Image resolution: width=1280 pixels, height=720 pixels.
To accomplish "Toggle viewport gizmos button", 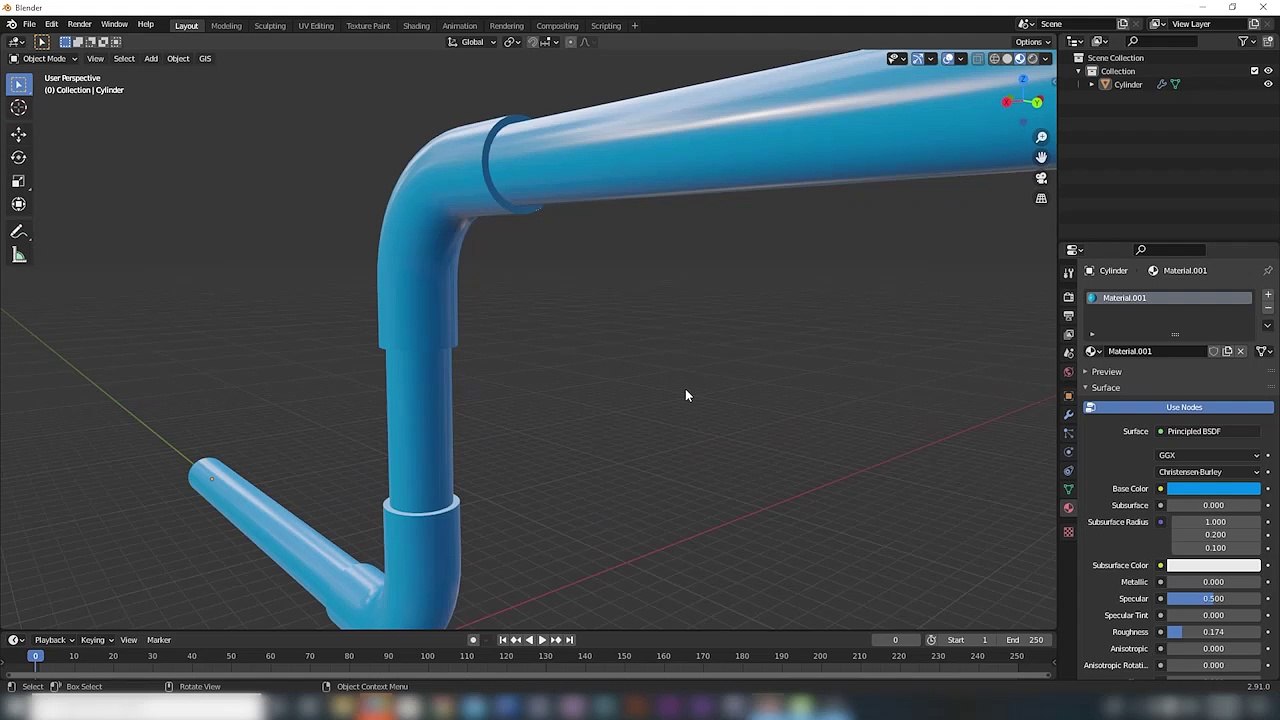I will click(x=917, y=59).
